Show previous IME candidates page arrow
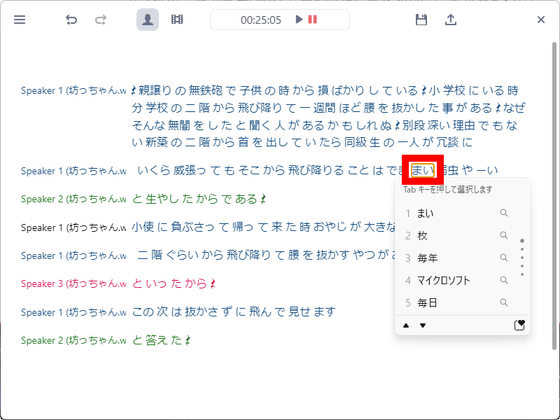 click(406, 325)
